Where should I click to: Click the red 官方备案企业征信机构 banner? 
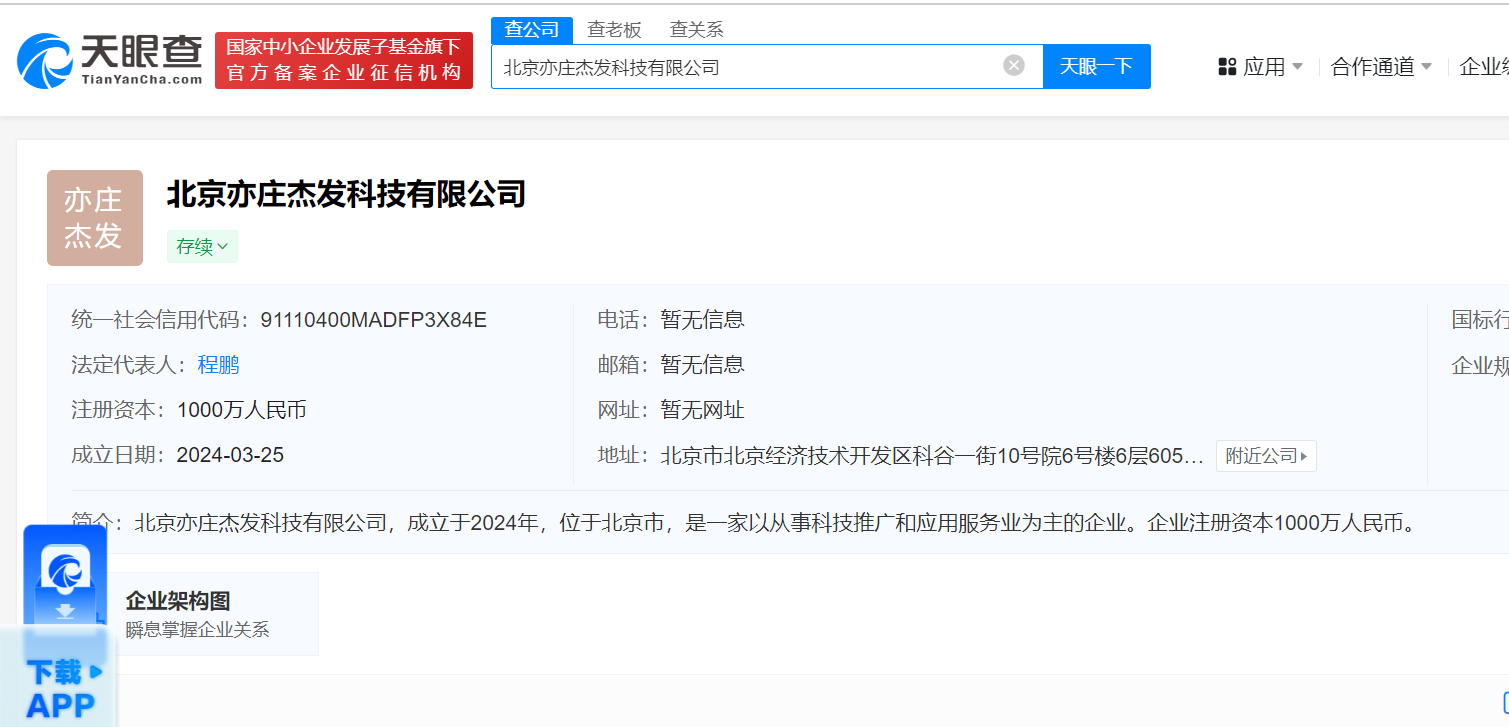click(x=344, y=61)
